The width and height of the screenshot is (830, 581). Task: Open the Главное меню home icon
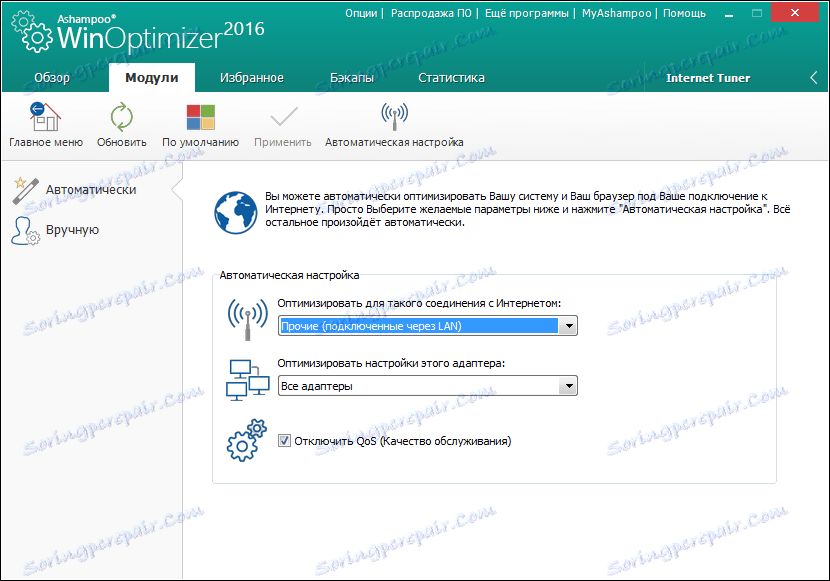(x=45, y=115)
